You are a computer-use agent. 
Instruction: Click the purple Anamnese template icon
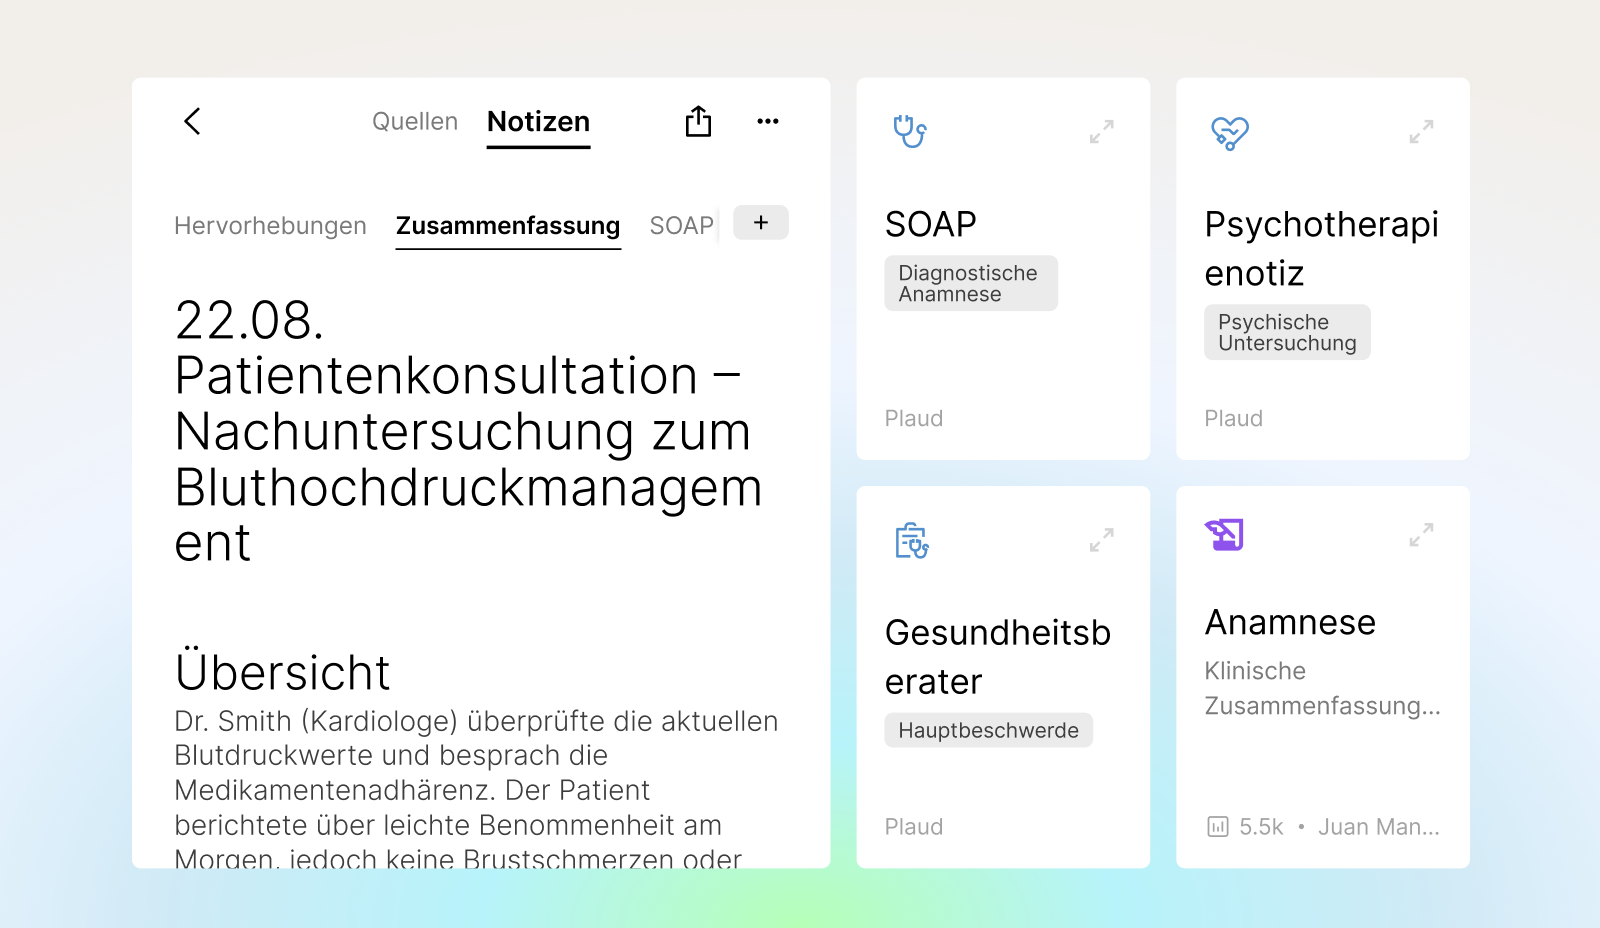tap(1224, 535)
